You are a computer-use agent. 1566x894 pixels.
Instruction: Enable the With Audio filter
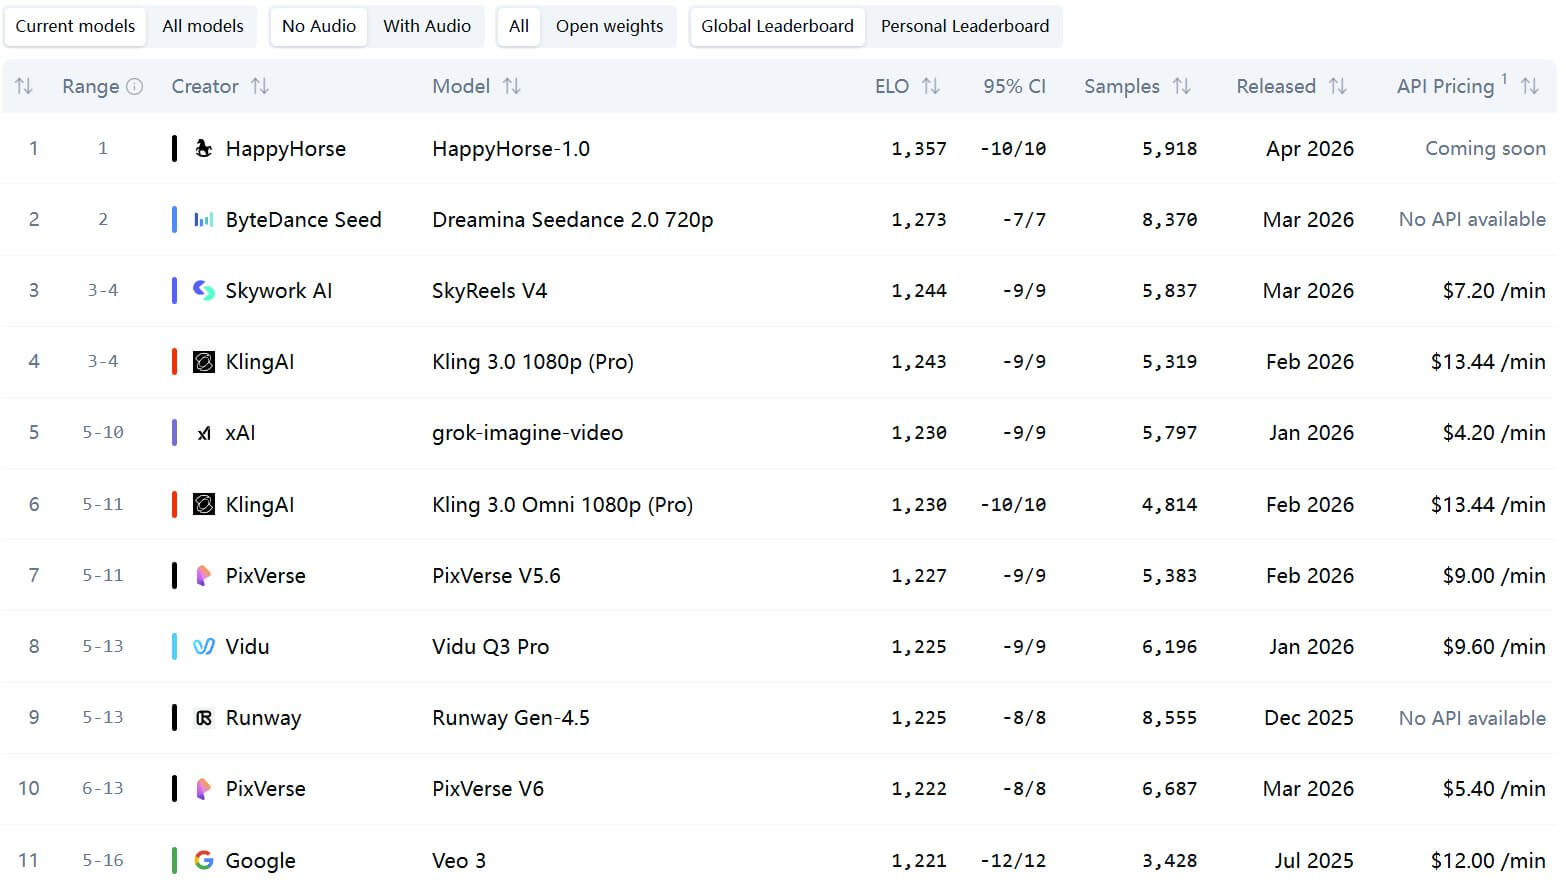[x=426, y=26]
